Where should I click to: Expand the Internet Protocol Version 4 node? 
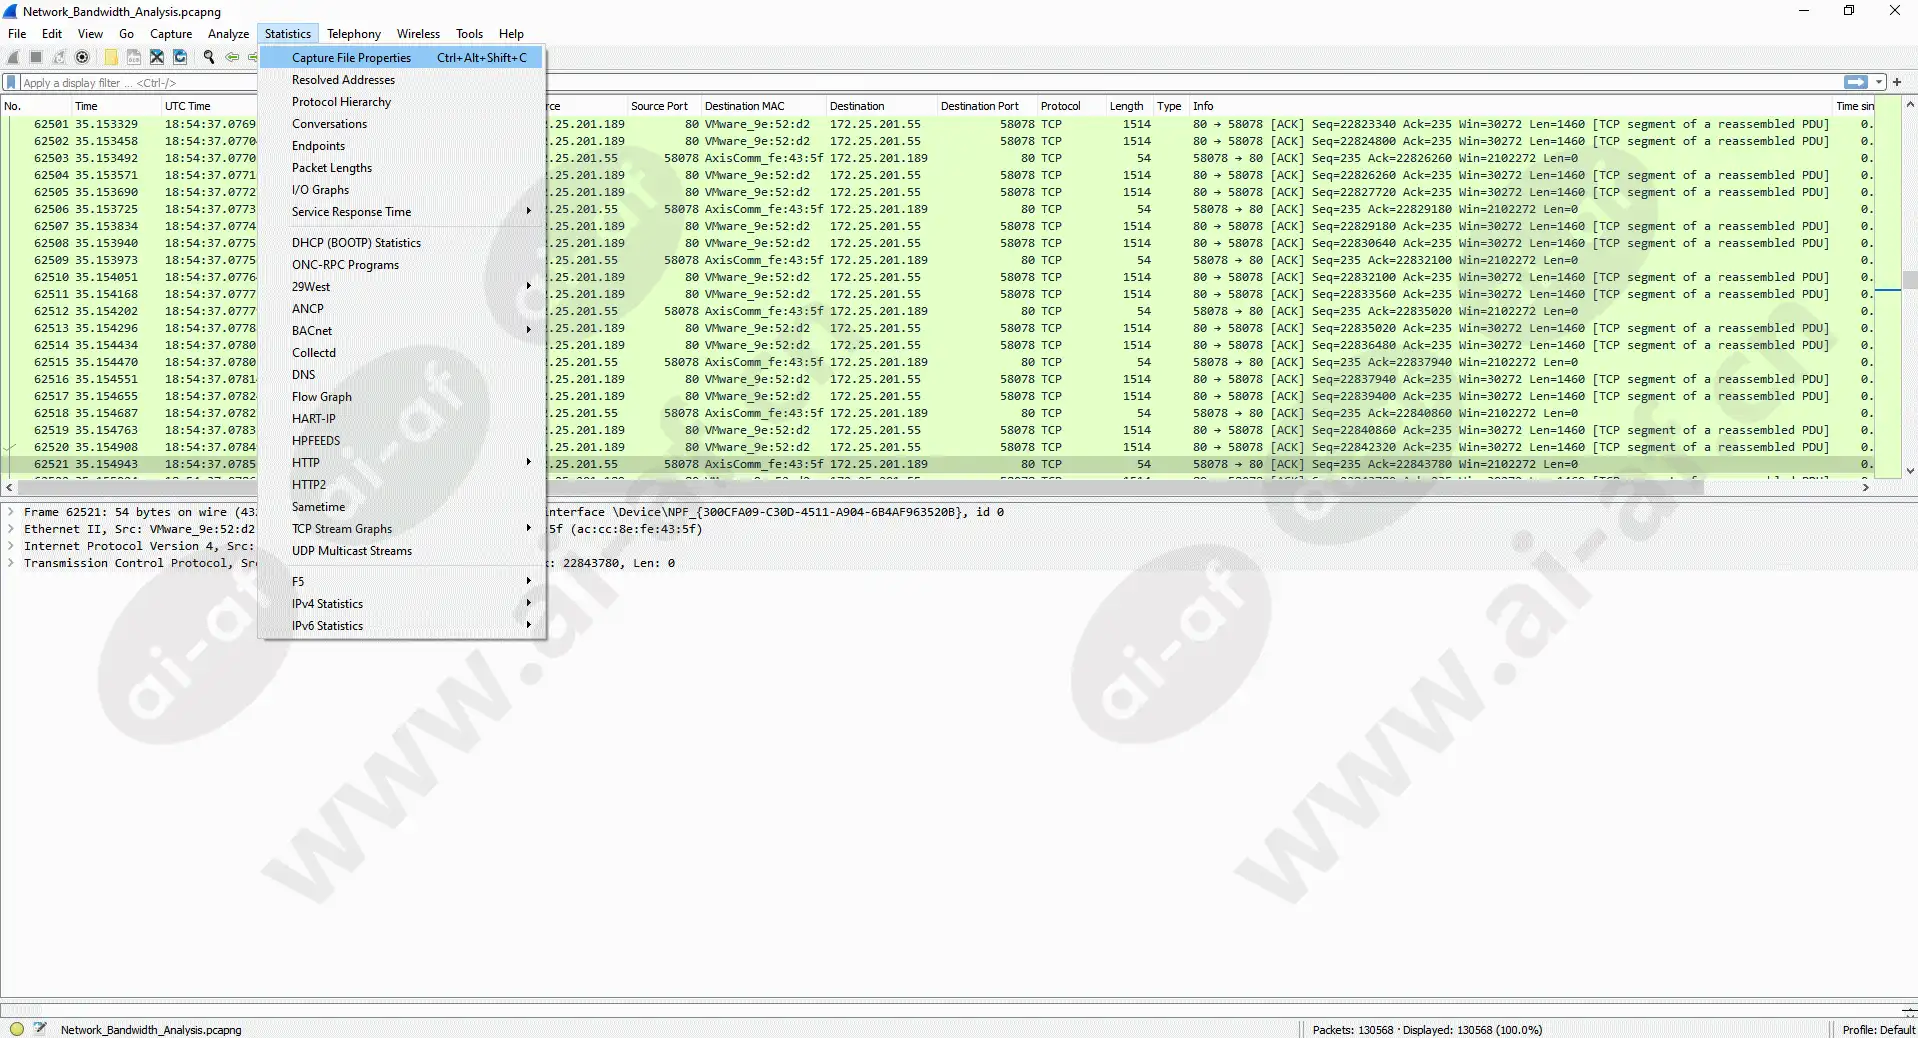coord(11,546)
